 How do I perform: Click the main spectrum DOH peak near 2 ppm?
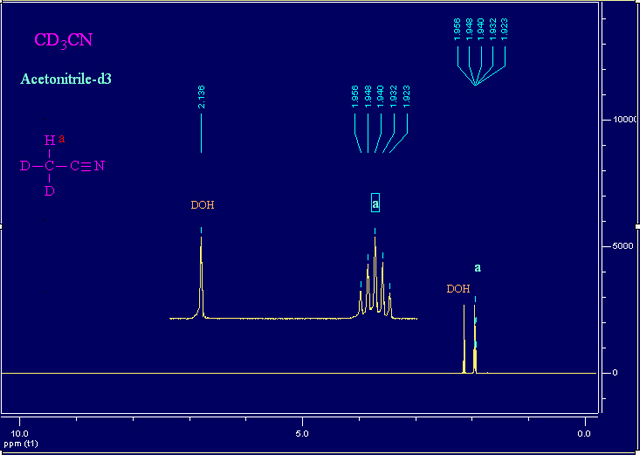[464, 340]
